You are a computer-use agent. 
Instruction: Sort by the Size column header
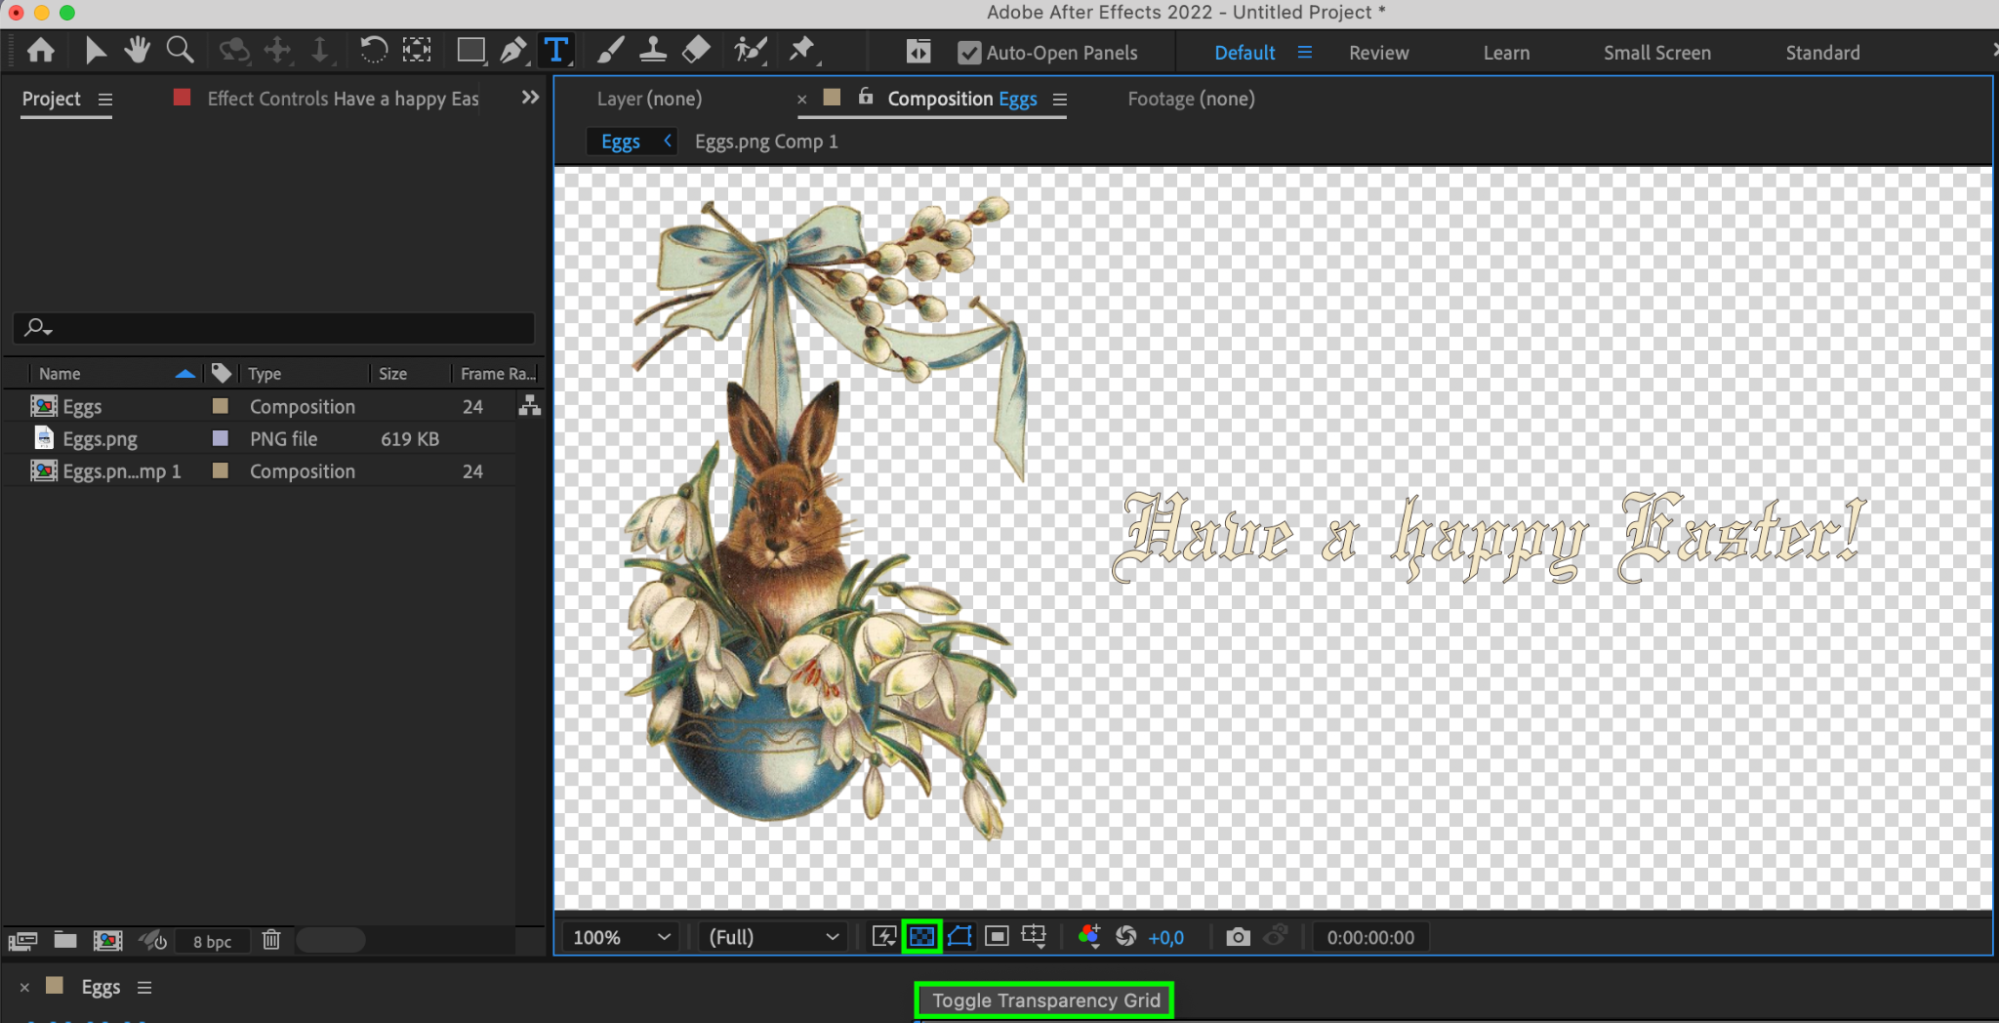point(393,374)
